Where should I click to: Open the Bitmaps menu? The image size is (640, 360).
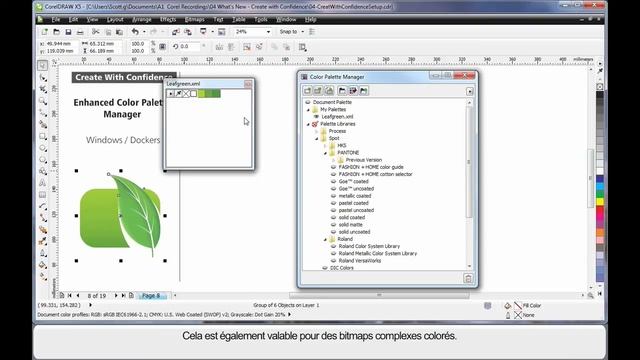(x=195, y=20)
